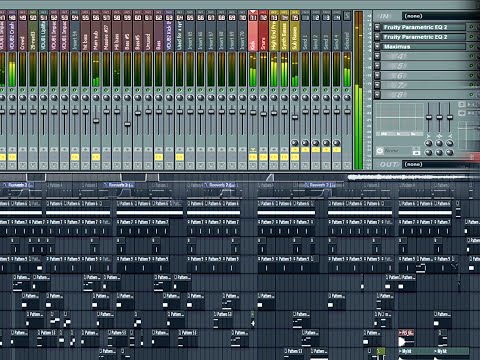480x360 pixels.
Task: Open dropdown arrow of empty slot 8
Action: [x=377, y=95]
